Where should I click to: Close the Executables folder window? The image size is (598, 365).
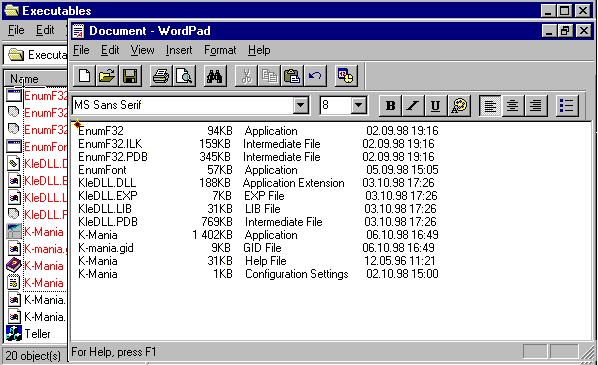[x=583, y=11]
